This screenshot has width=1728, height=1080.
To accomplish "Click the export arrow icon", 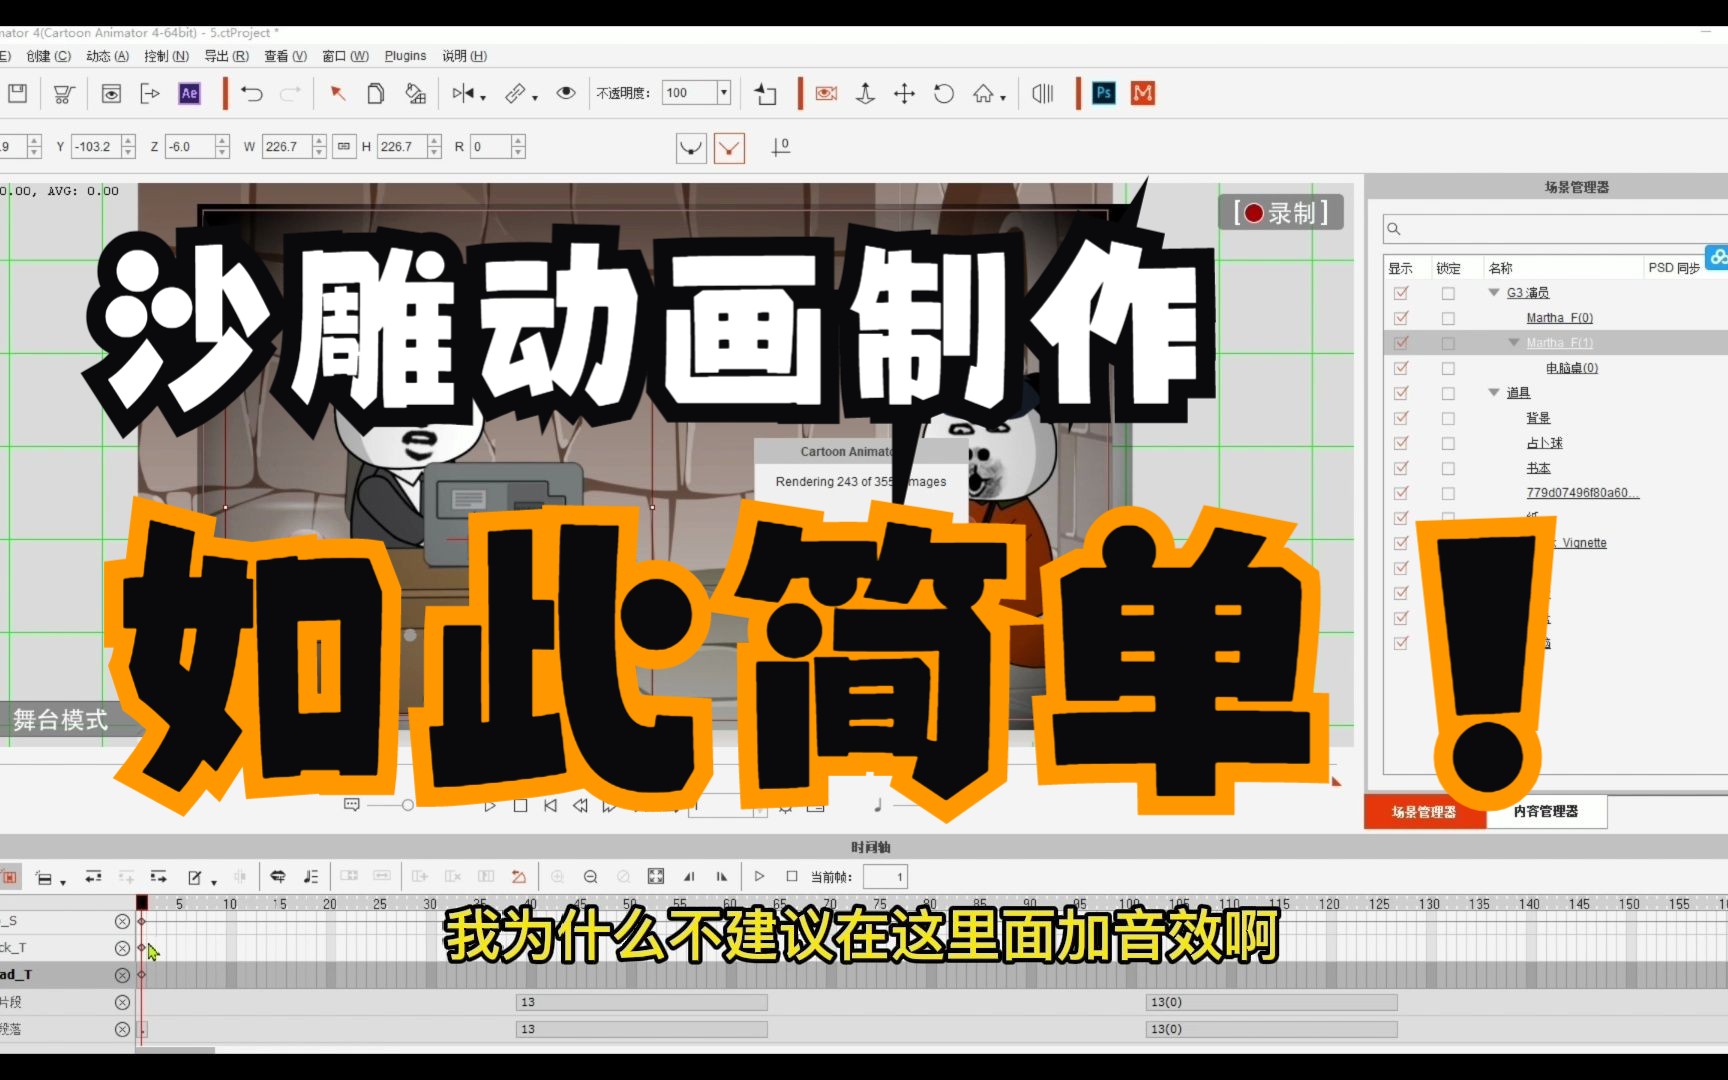I will [x=150, y=93].
